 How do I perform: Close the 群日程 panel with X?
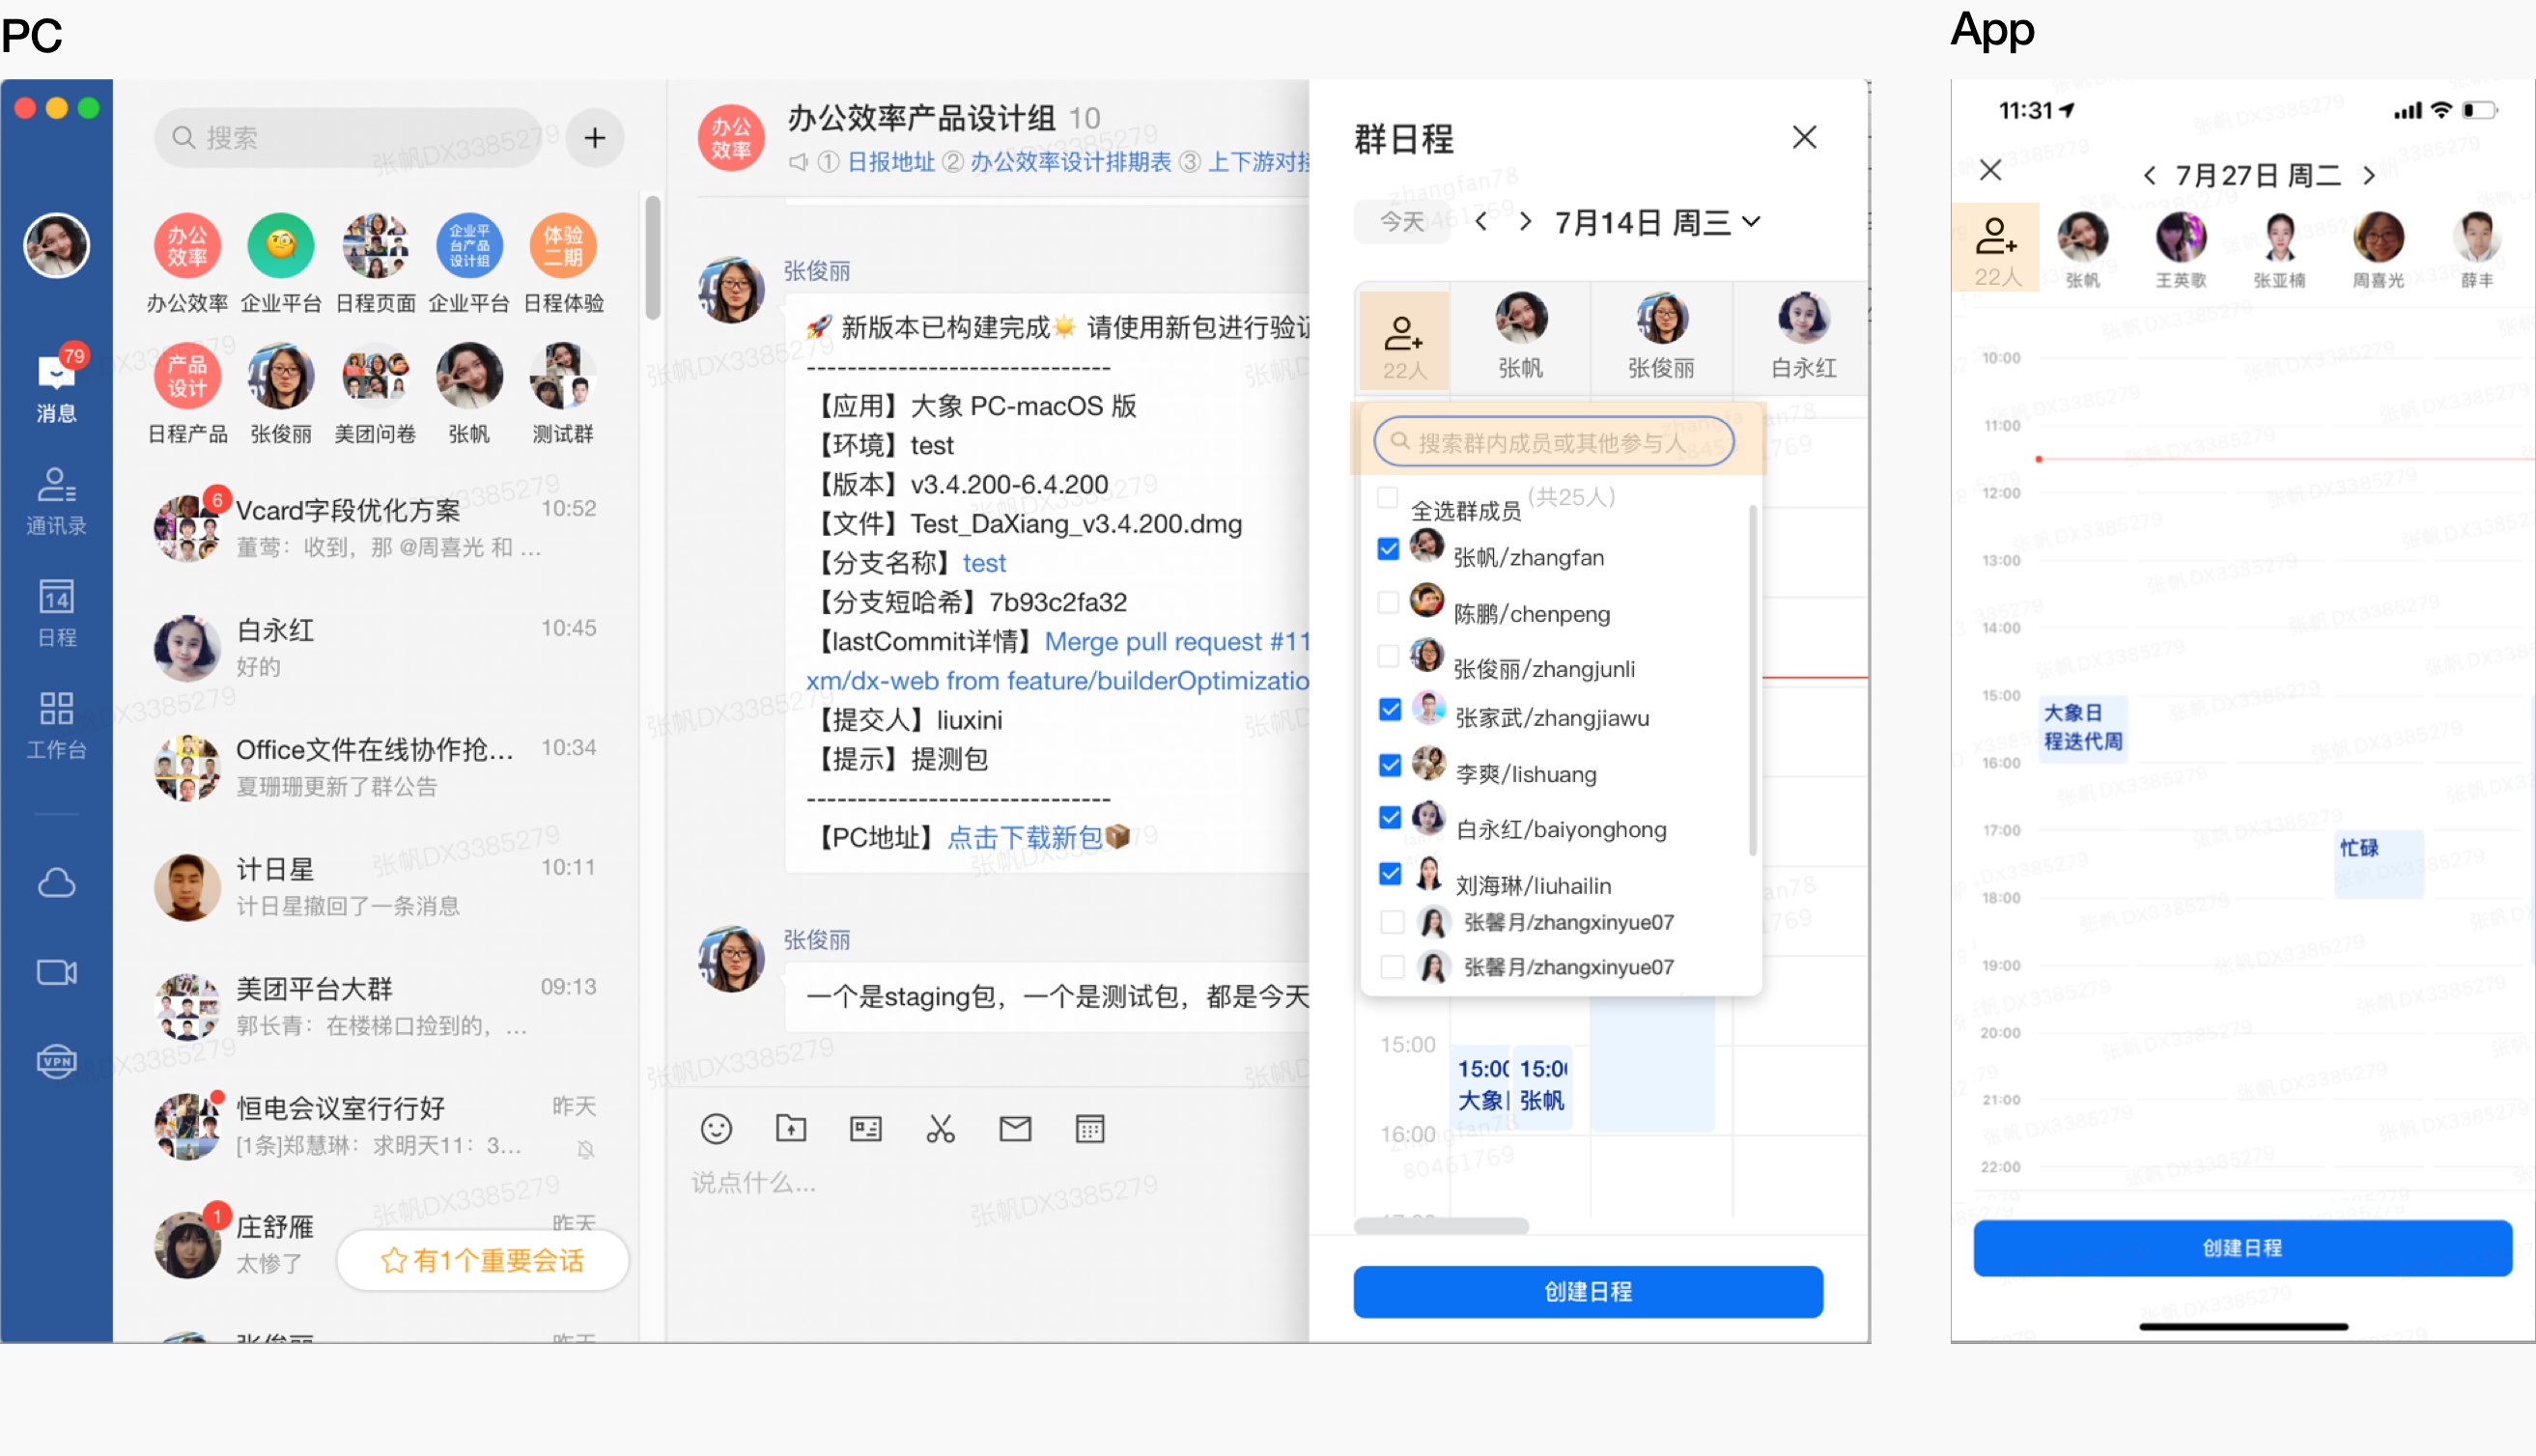(x=1805, y=137)
